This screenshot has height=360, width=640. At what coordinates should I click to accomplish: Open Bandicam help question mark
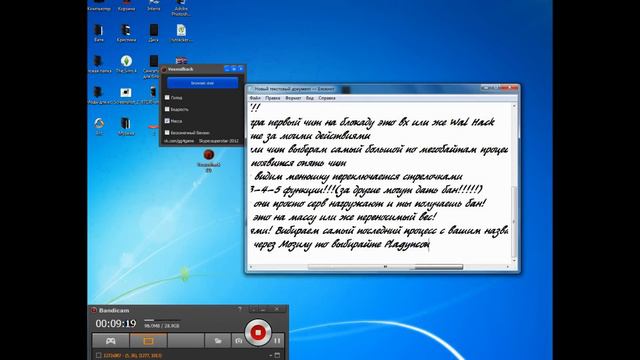(x=240, y=309)
